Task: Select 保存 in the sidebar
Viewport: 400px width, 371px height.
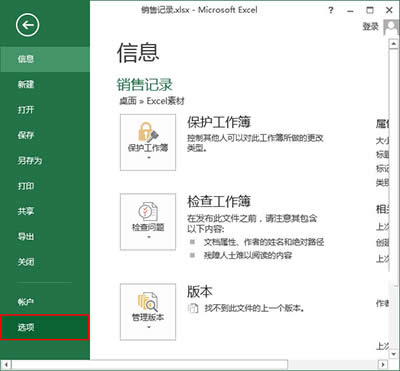Action: click(x=45, y=135)
